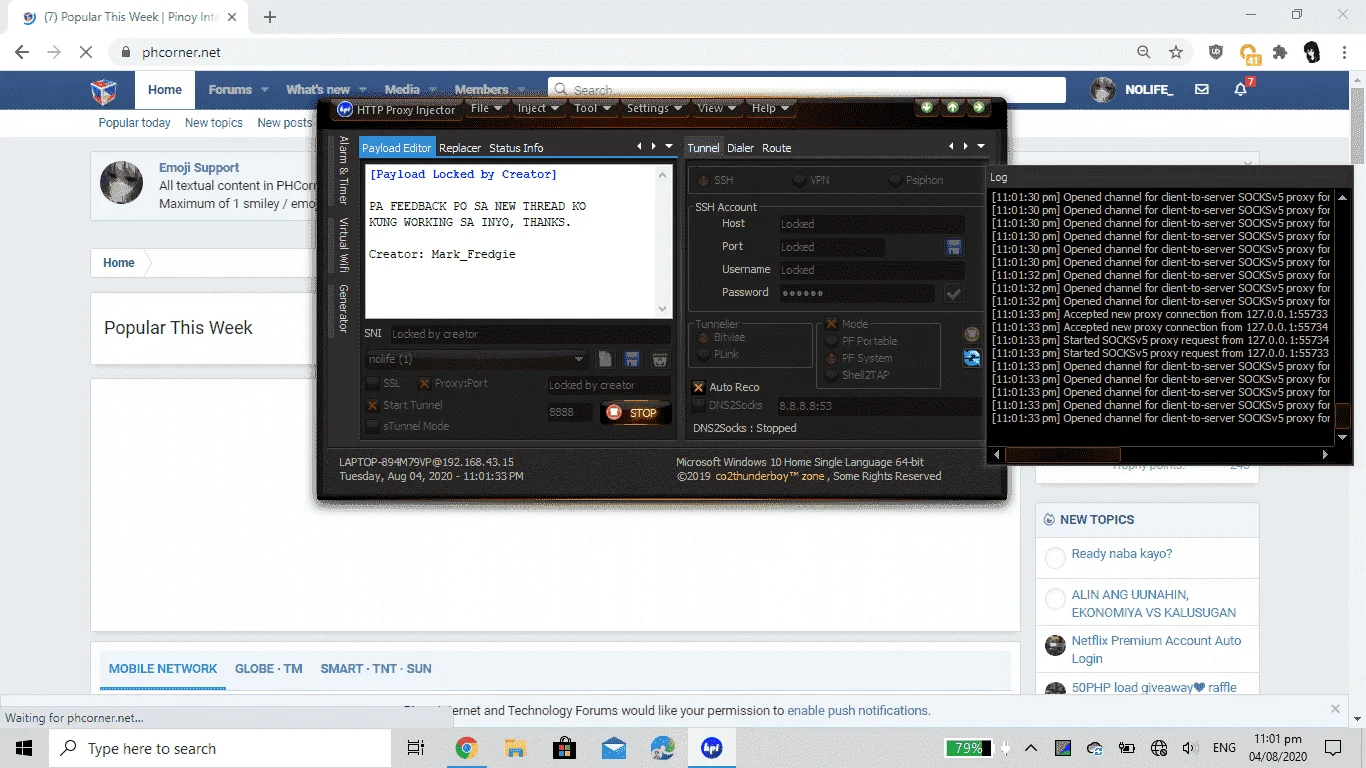
Task: Click the green right-arrow button in HTTP Proxy Injector
Action: (979, 107)
